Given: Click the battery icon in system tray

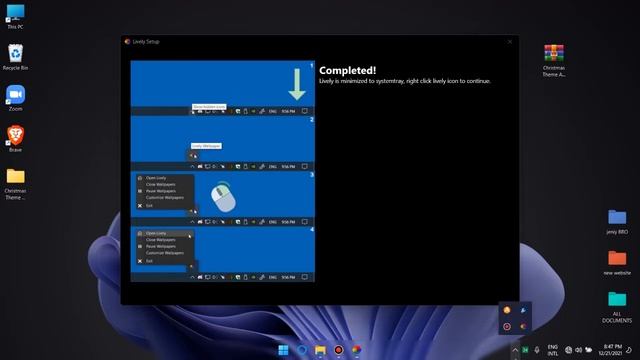Looking at the screenshot, I should (589, 350).
